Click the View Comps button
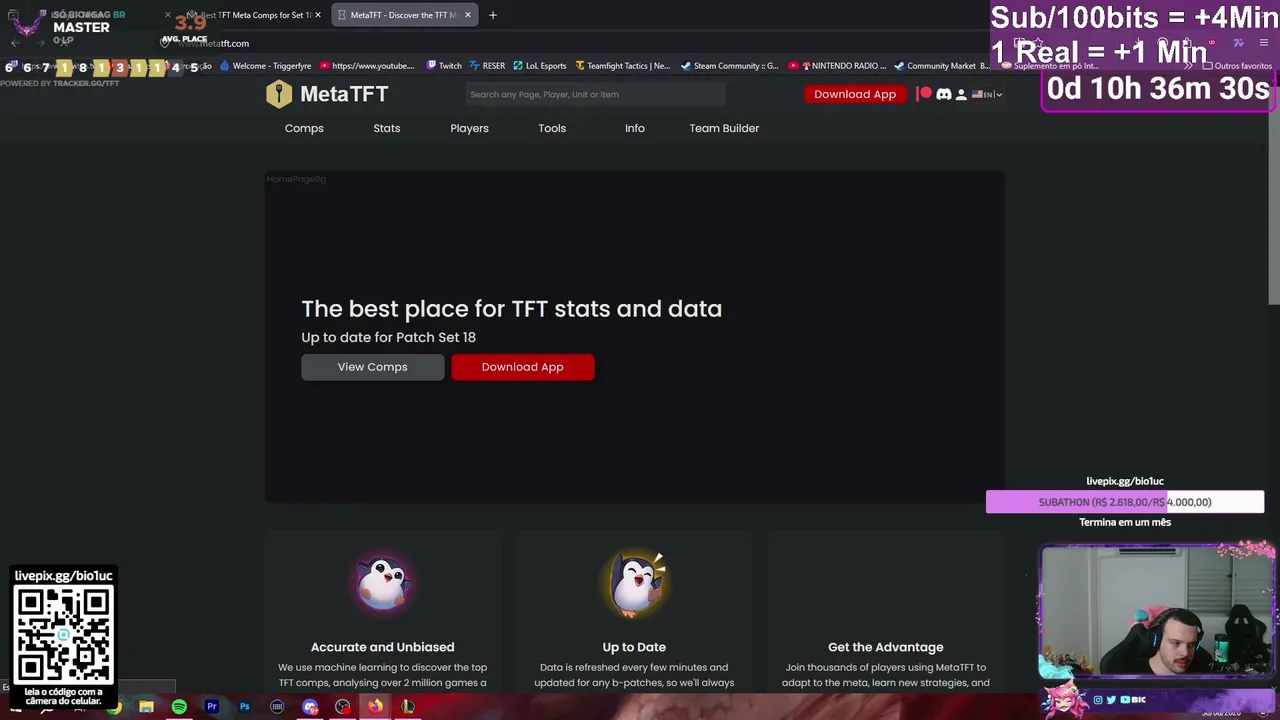 point(373,367)
